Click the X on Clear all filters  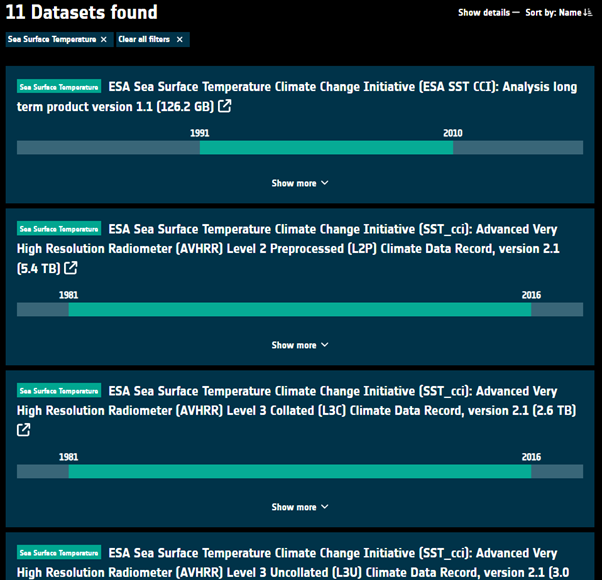click(179, 39)
